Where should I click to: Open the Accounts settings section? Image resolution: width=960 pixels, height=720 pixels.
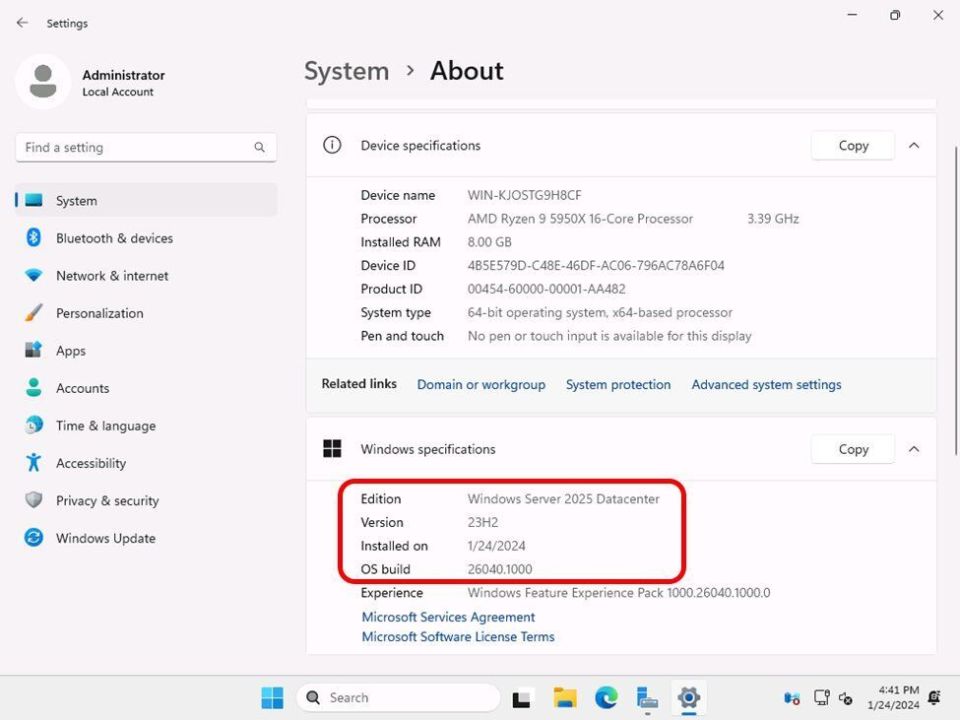tap(82, 388)
